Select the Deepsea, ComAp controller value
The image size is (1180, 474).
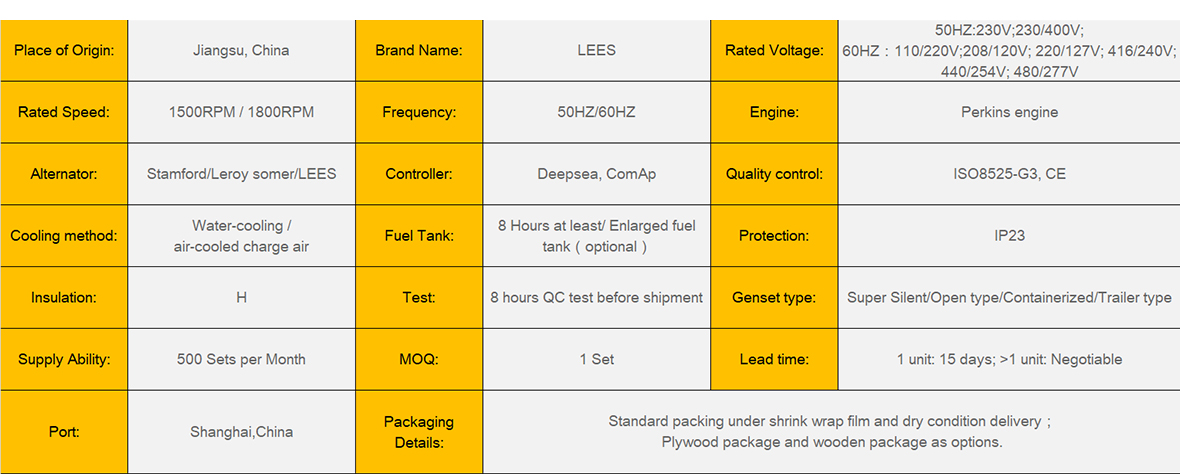coord(597,174)
